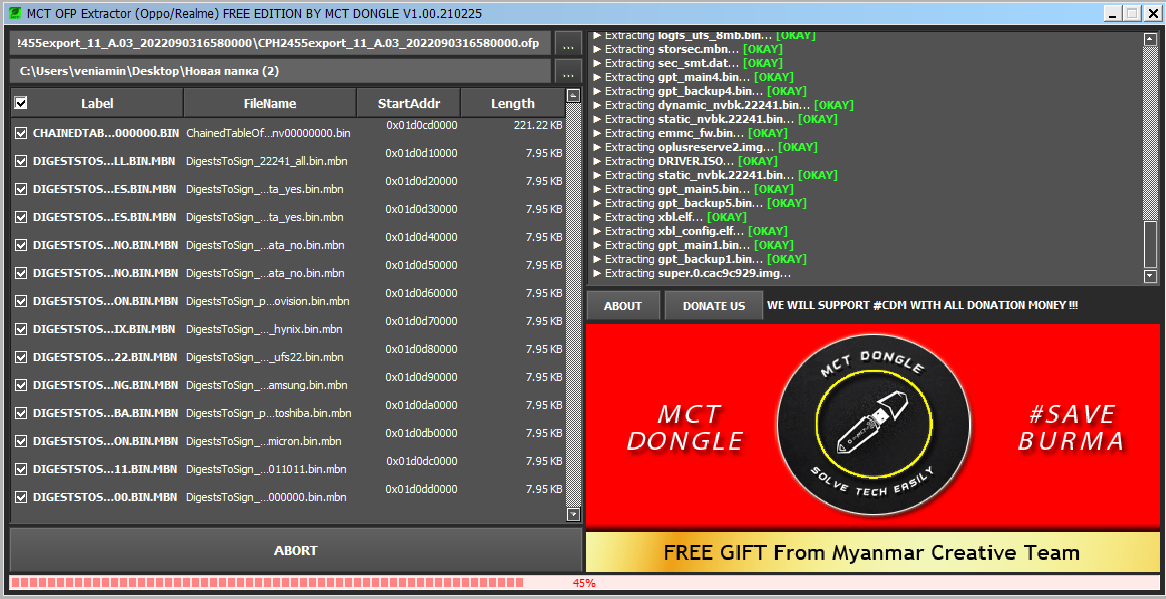Minimize the MCT OFP Extractor window
This screenshot has width=1166, height=599.
point(1113,13)
